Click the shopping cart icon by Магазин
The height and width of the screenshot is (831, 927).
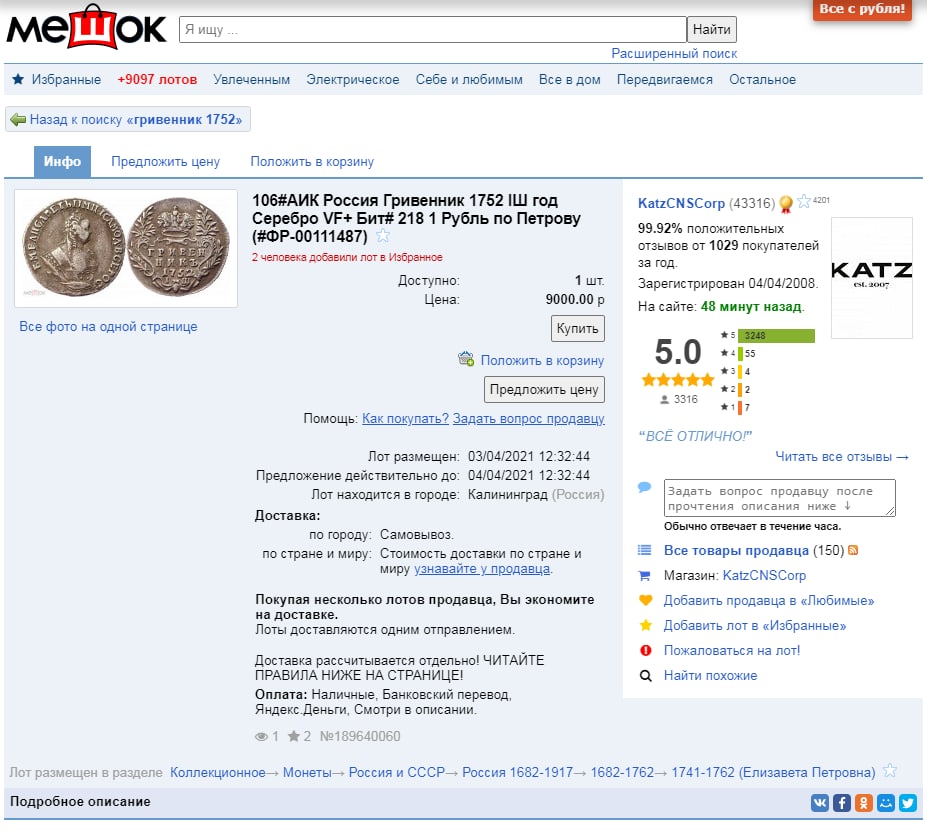[x=645, y=576]
